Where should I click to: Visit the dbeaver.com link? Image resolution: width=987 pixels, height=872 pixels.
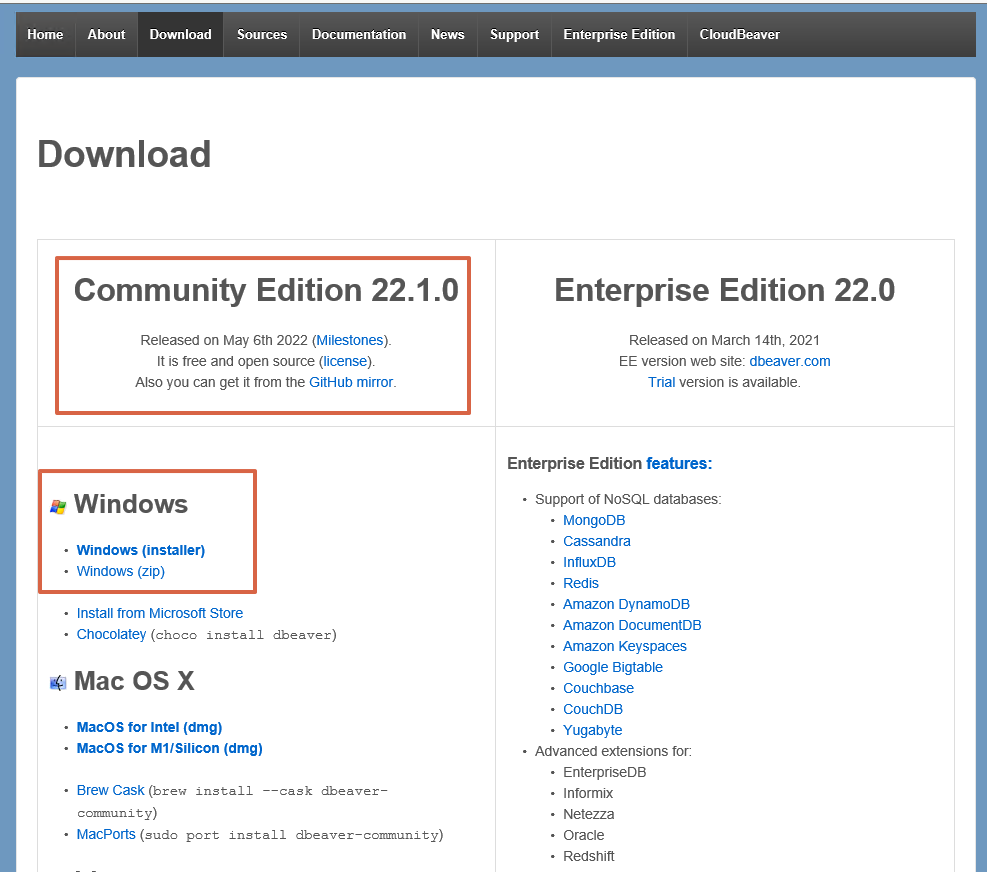pos(789,361)
